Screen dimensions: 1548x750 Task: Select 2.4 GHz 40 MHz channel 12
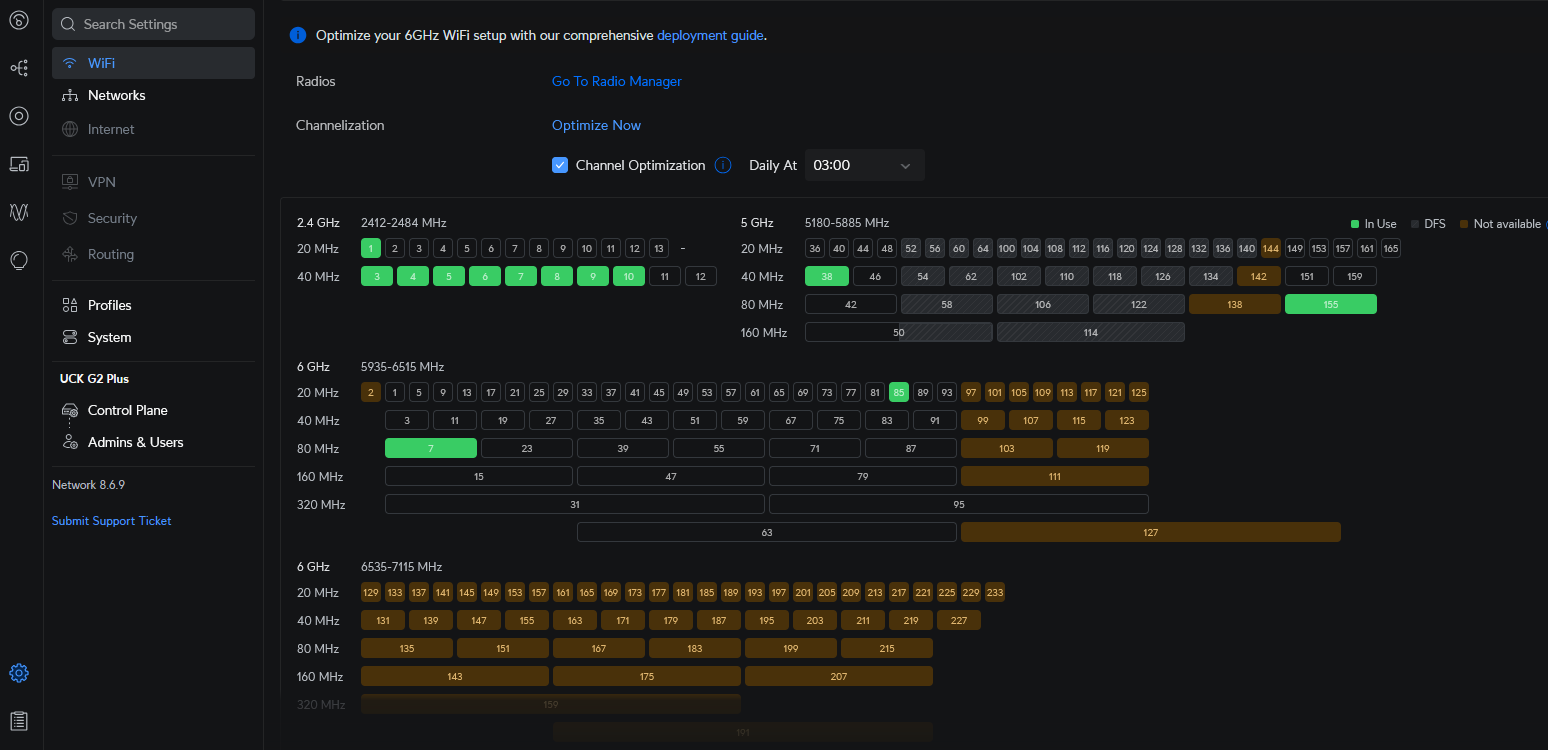coord(701,276)
